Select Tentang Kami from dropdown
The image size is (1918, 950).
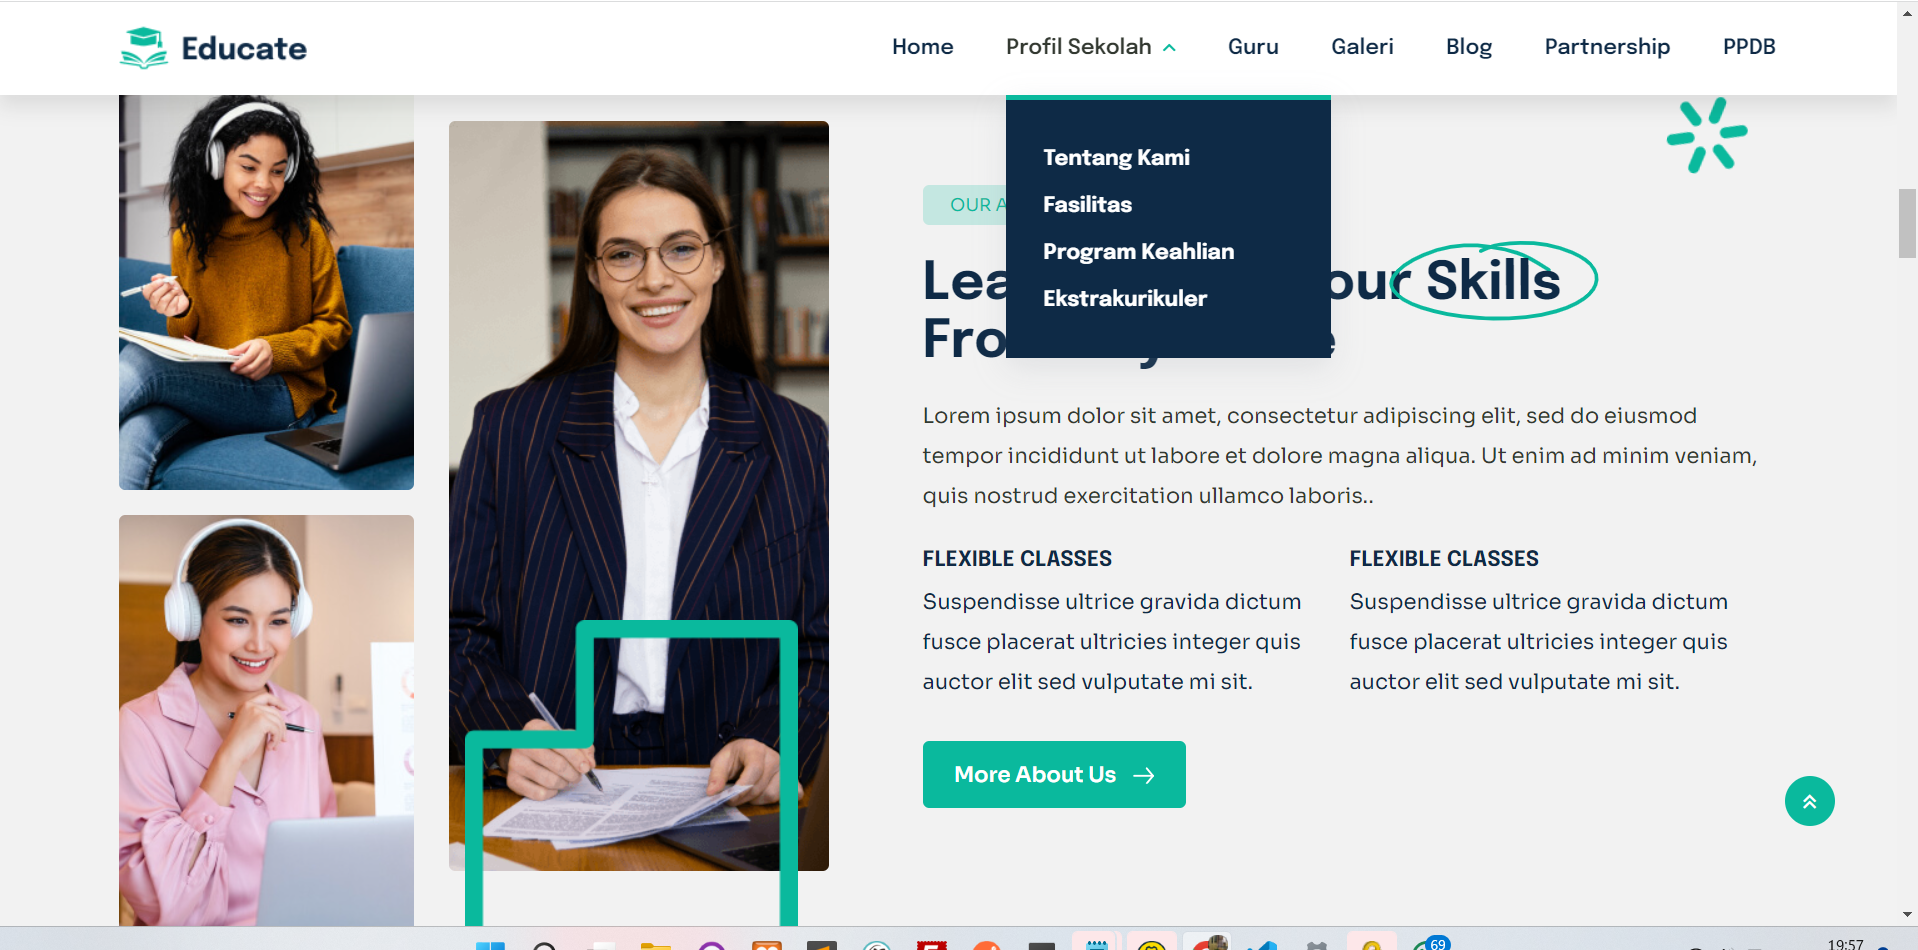pos(1116,157)
